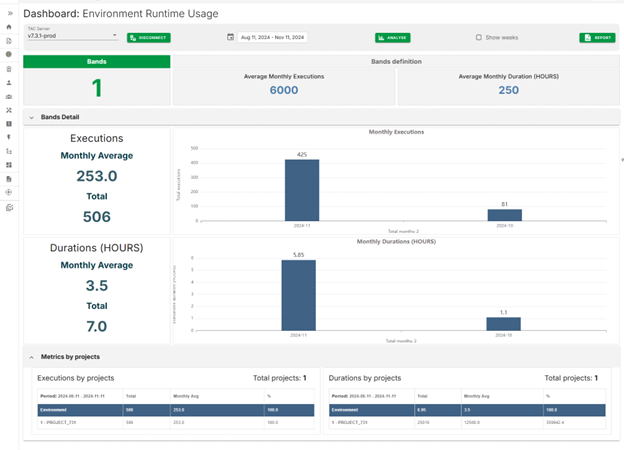Click the Home icon in sidebar
Screen dimensions: 624x450
(x=9, y=27)
